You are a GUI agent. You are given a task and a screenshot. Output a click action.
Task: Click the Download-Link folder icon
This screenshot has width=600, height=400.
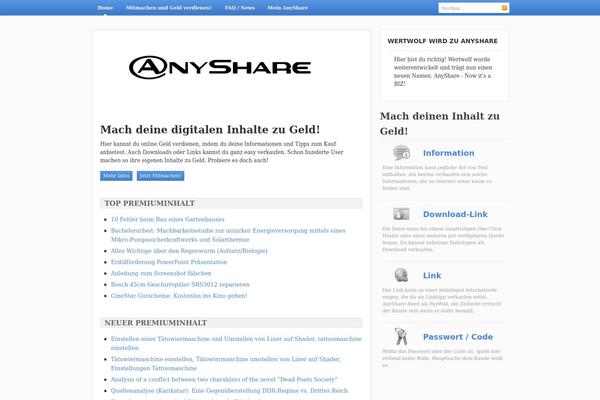click(401, 214)
